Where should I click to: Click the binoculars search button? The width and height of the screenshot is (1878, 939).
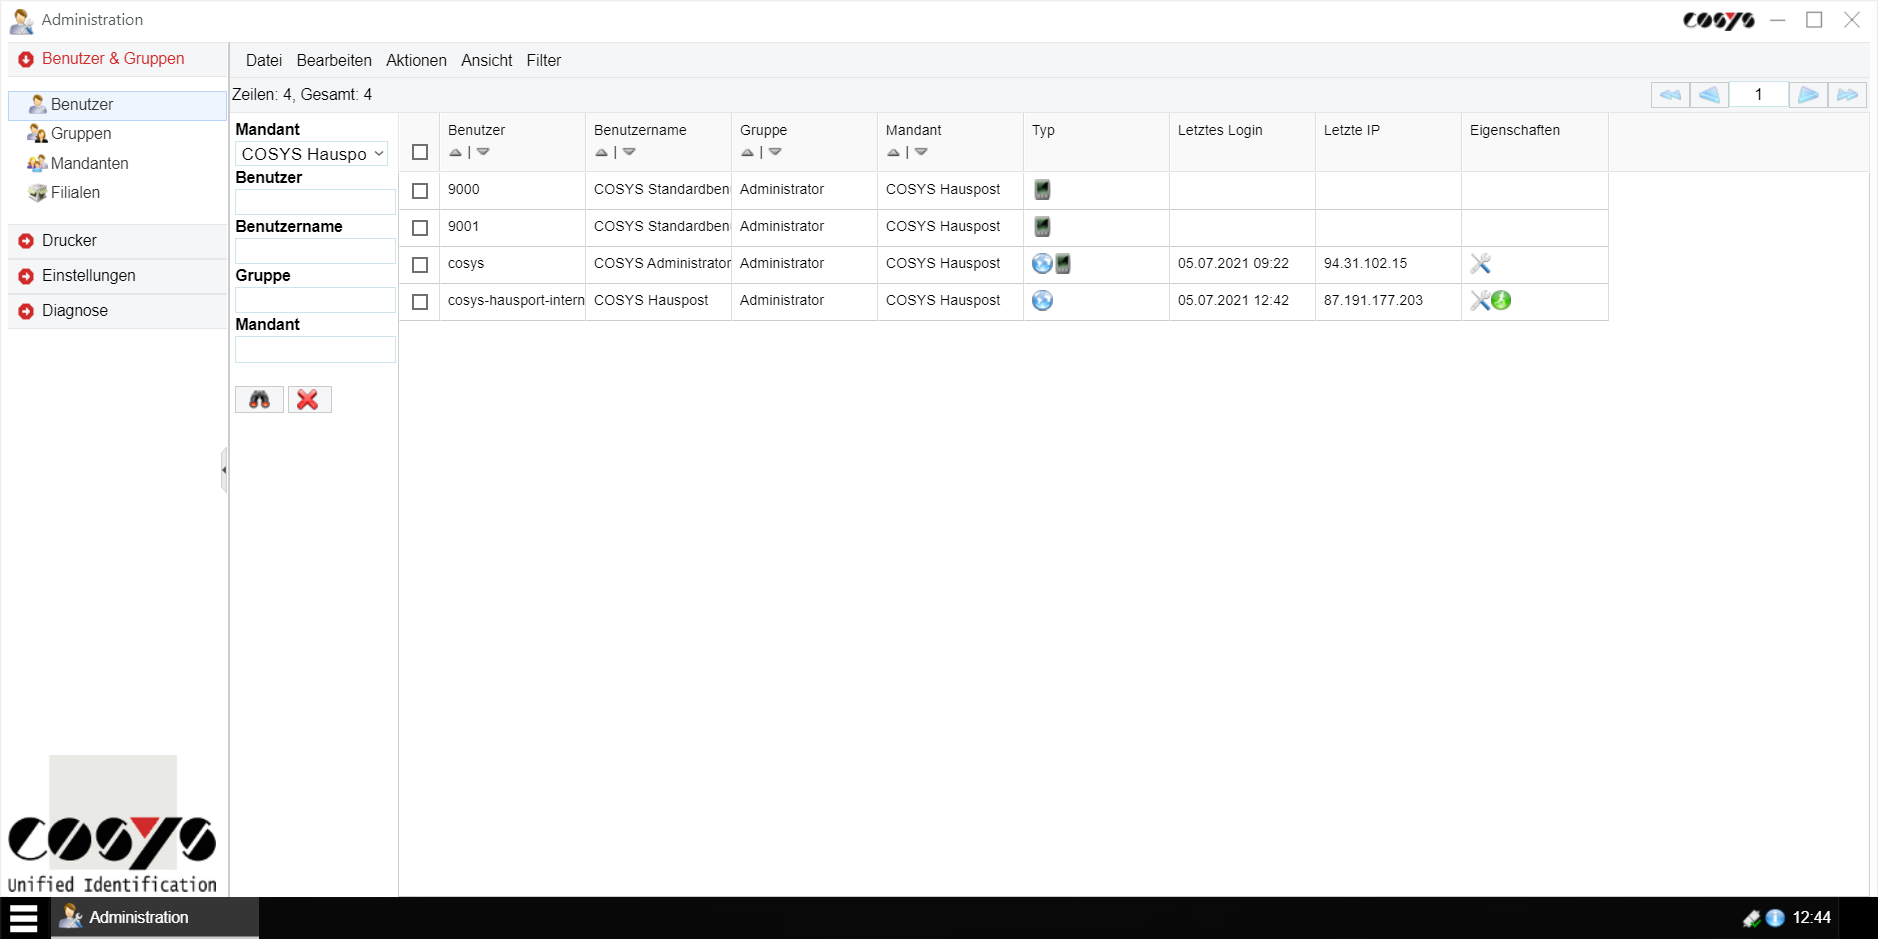coord(259,400)
